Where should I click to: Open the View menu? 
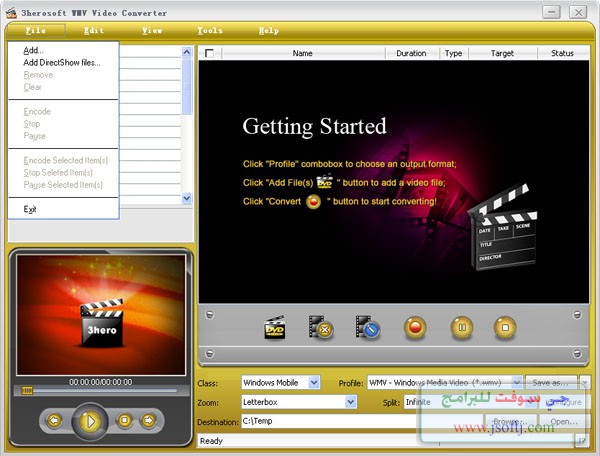tap(152, 31)
